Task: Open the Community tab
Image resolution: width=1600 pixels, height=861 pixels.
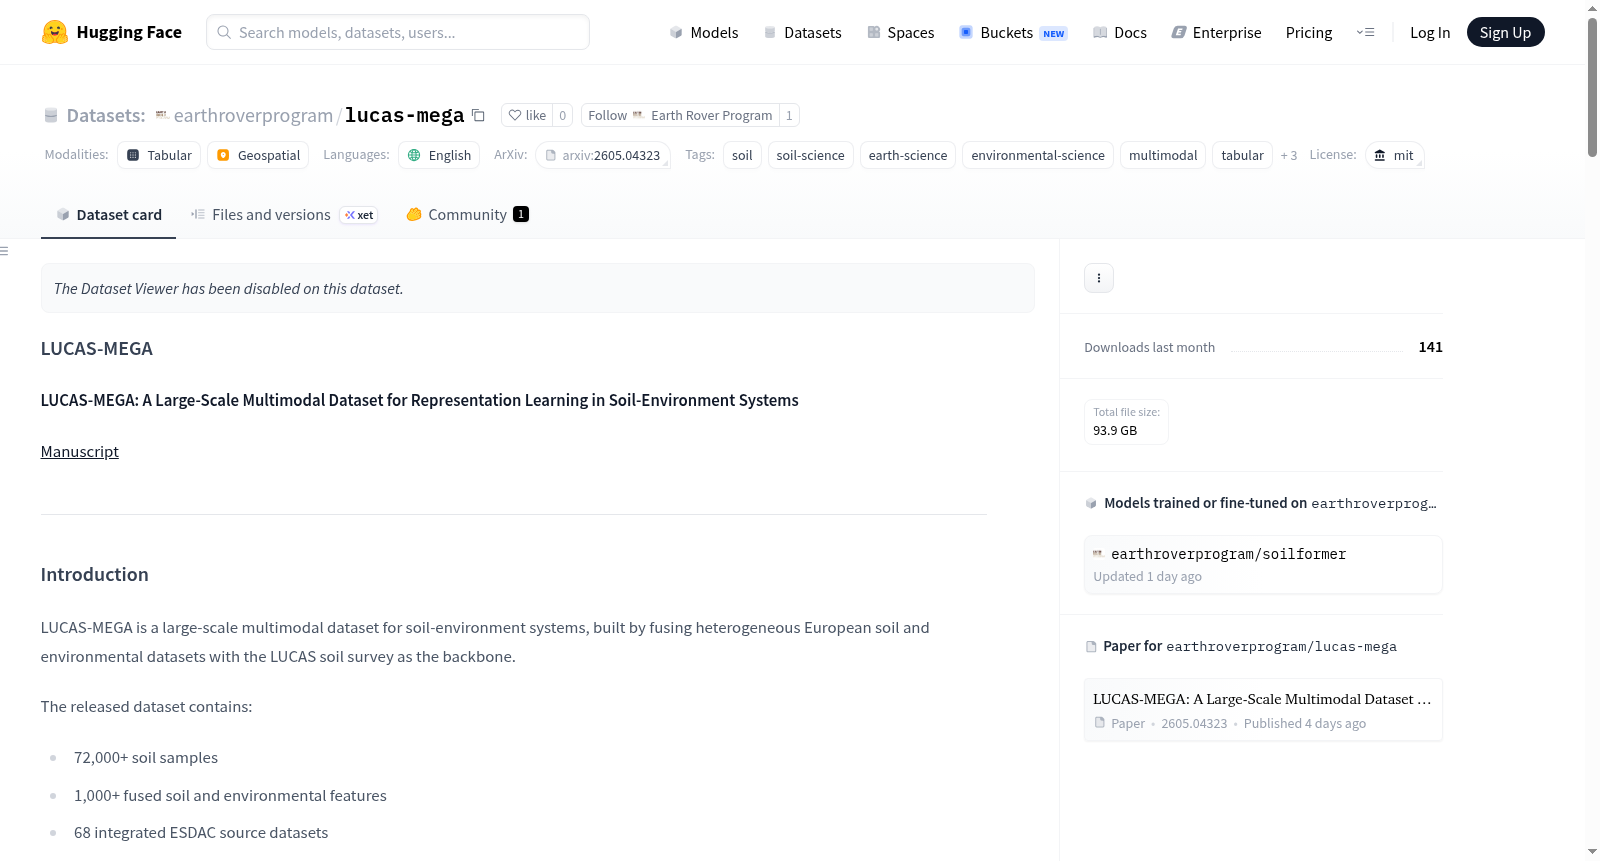Action: pyautogui.click(x=467, y=215)
